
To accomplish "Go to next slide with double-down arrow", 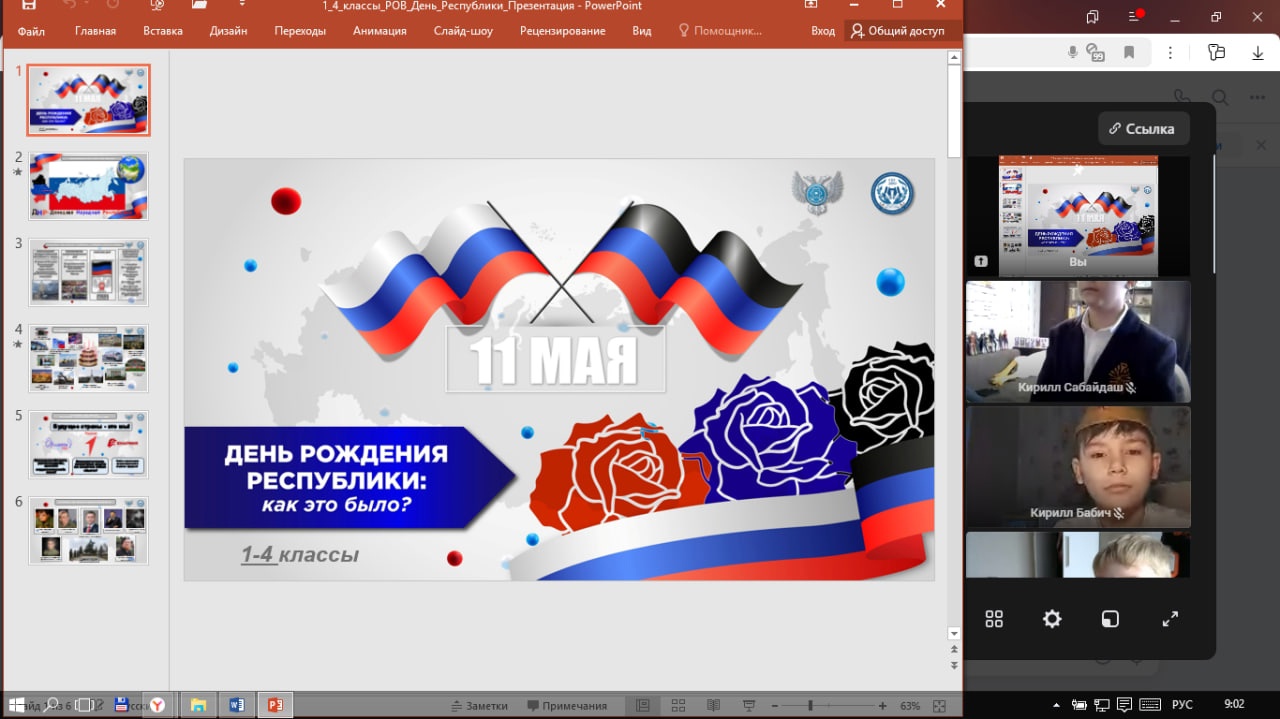I will point(954,665).
